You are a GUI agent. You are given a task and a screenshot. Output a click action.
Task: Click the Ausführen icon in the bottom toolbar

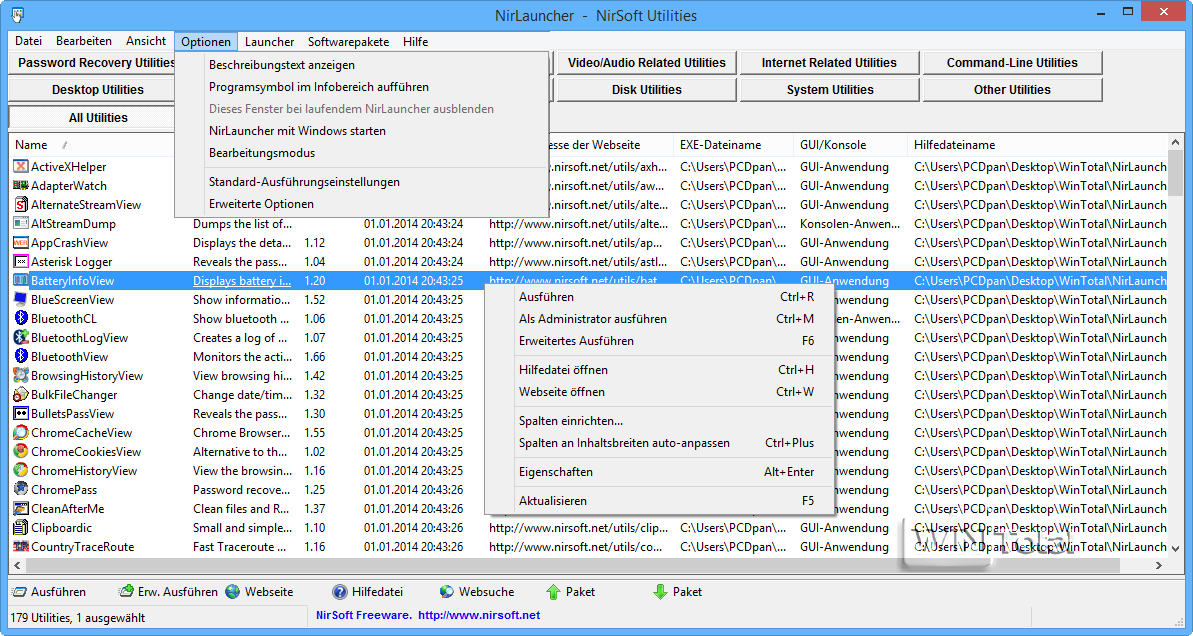point(20,592)
